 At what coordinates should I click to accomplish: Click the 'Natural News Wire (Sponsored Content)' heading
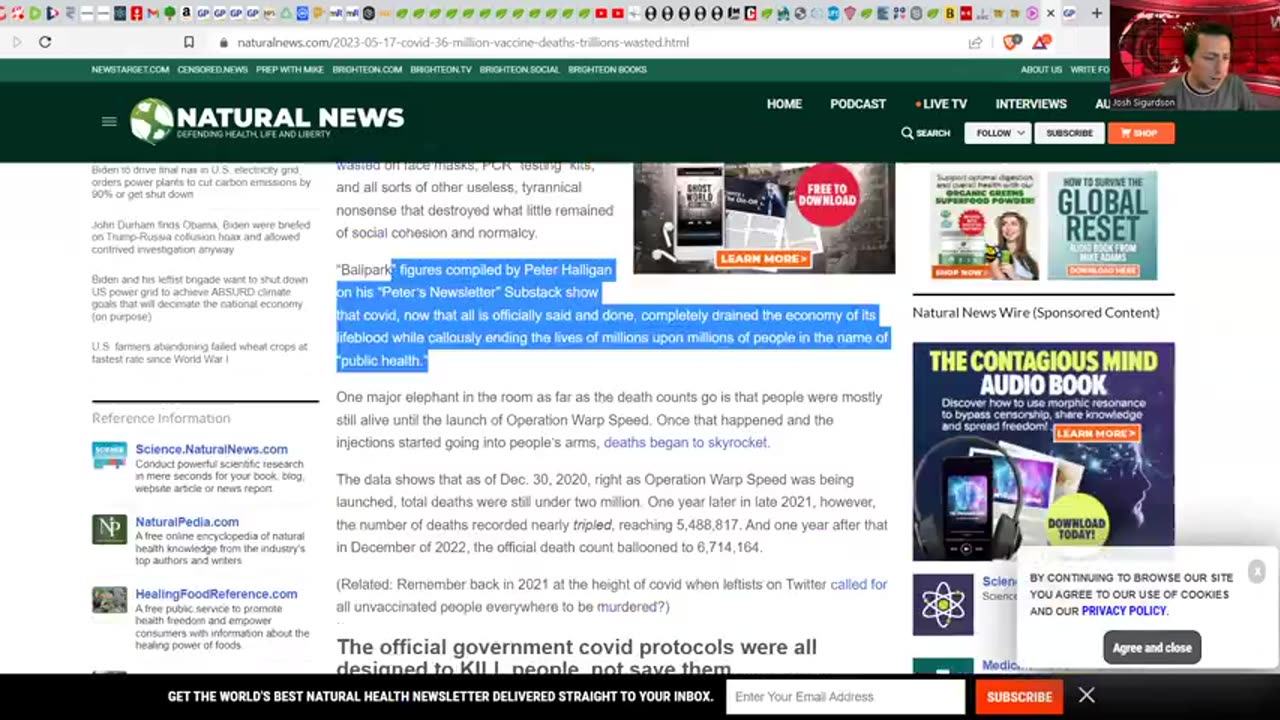click(1036, 312)
